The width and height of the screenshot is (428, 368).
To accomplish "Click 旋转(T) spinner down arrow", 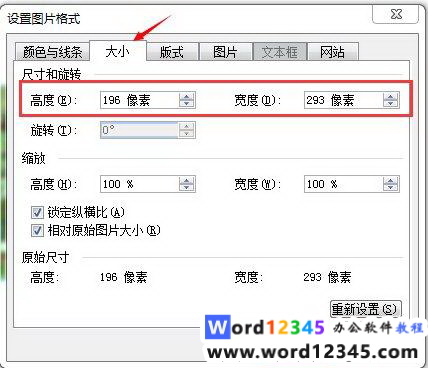I will 187,133.
